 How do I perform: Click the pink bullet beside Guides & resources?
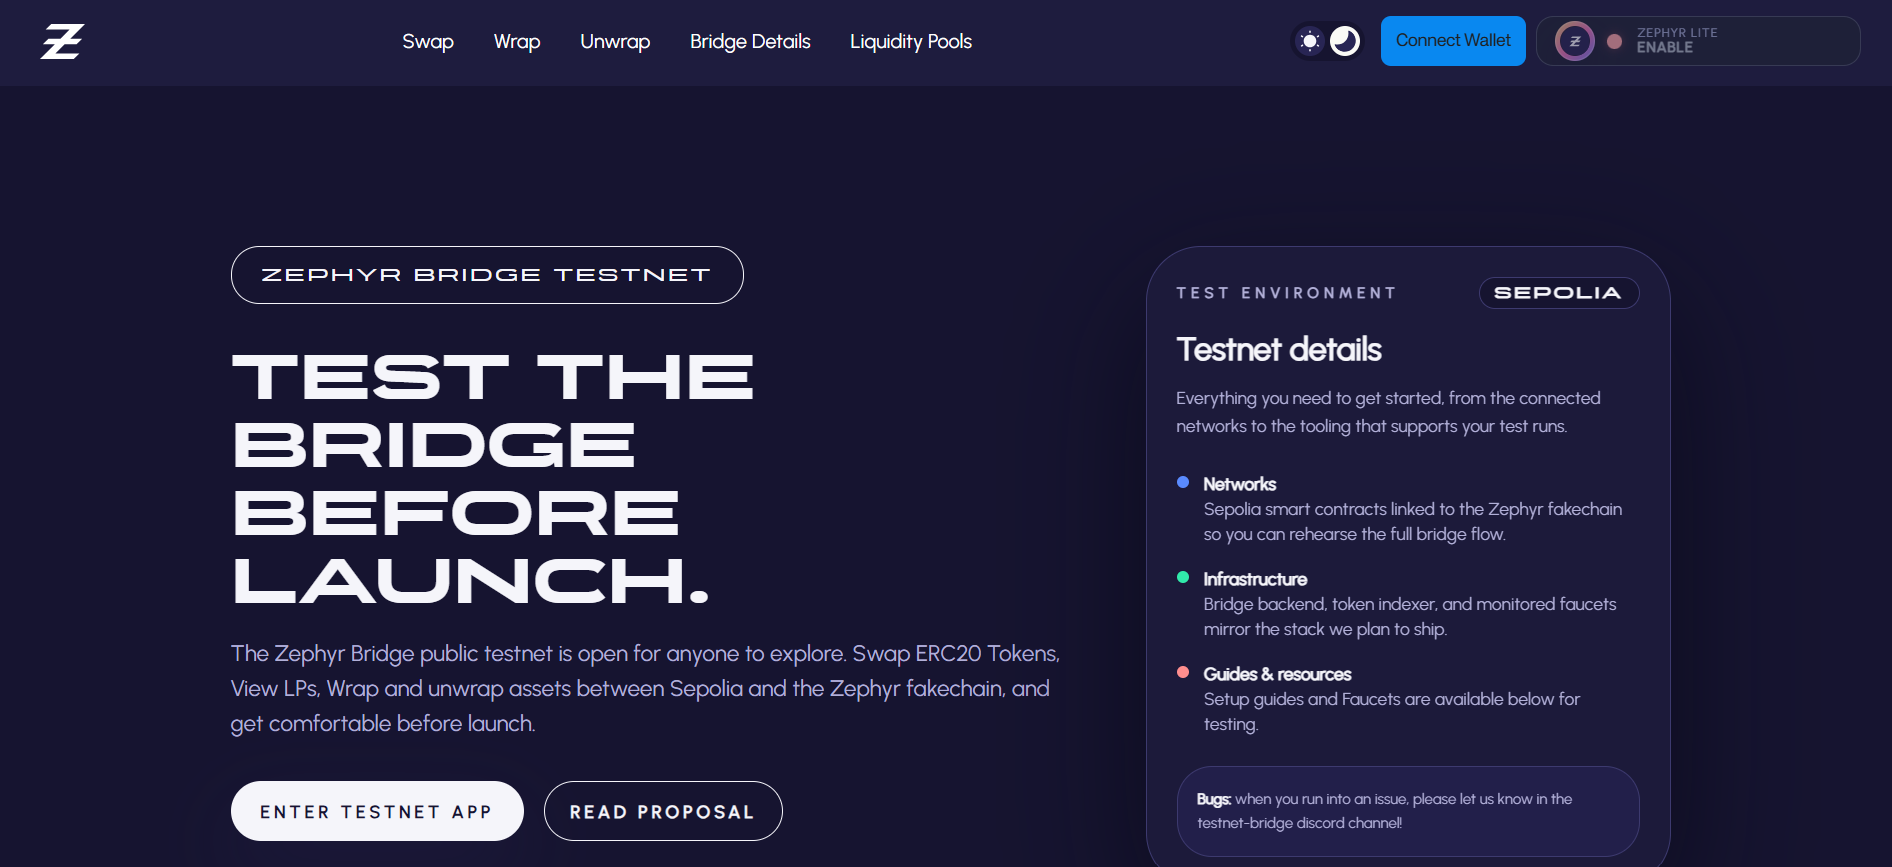pos(1183,674)
